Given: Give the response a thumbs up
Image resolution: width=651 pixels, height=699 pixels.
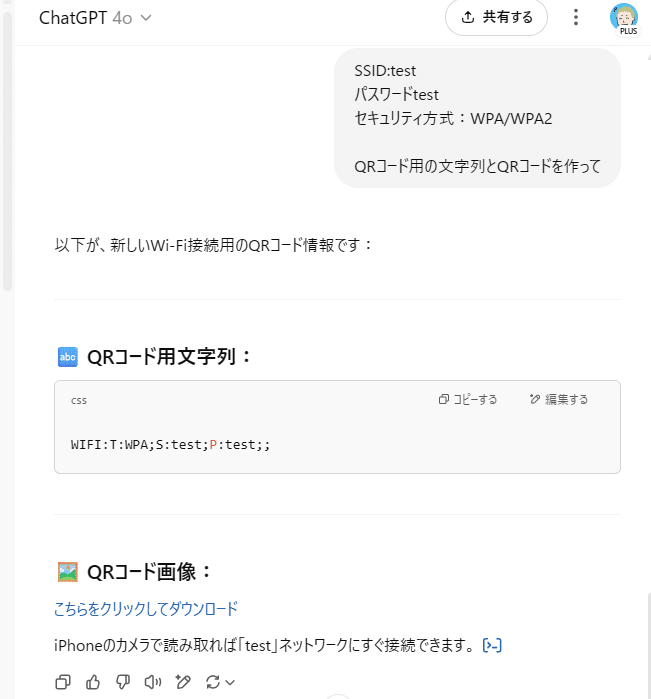Looking at the screenshot, I should click(93, 682).
